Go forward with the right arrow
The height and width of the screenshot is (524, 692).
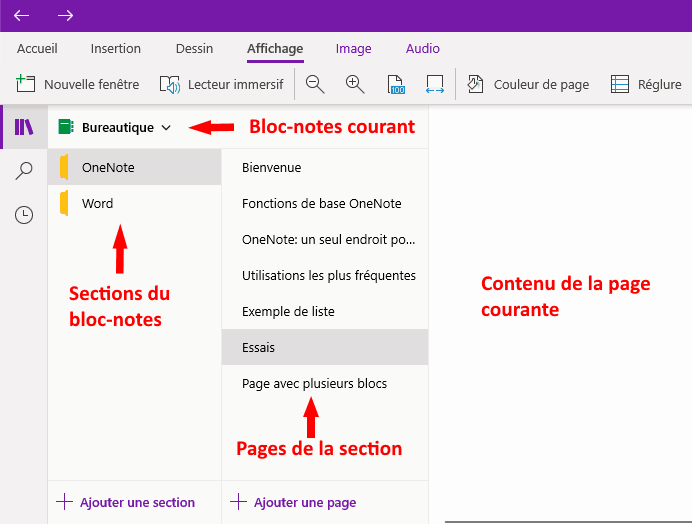(65, 15)
